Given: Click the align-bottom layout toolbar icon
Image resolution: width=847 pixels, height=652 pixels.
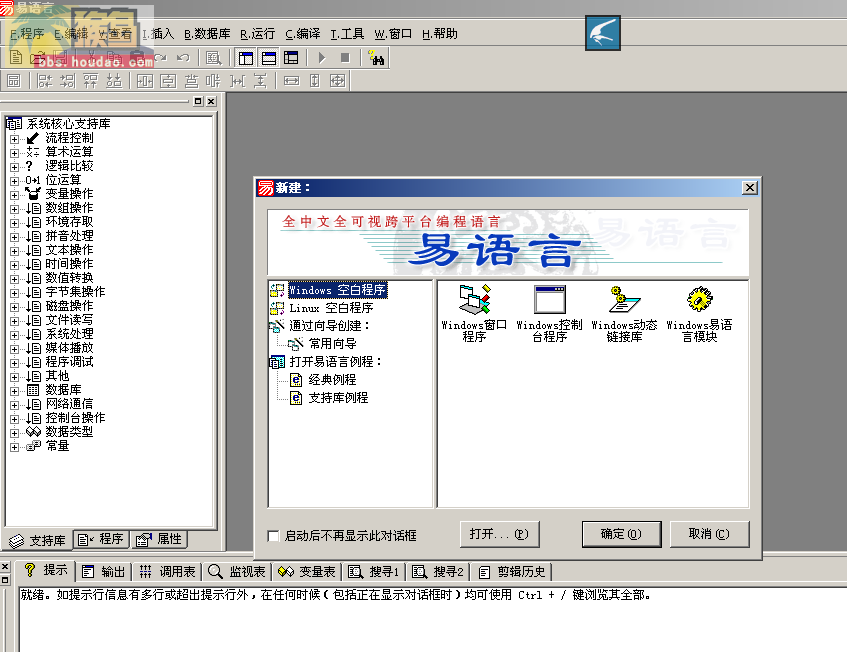Looking at the screenshot, I should click(x=113, y=81).
